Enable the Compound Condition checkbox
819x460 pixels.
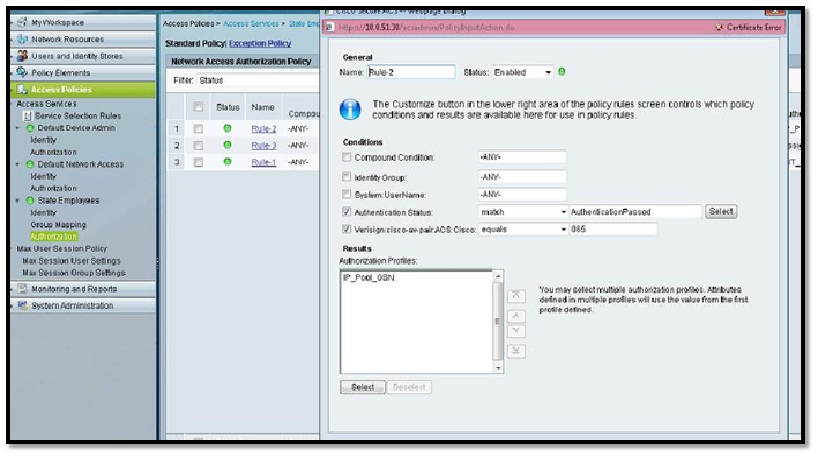346,157
